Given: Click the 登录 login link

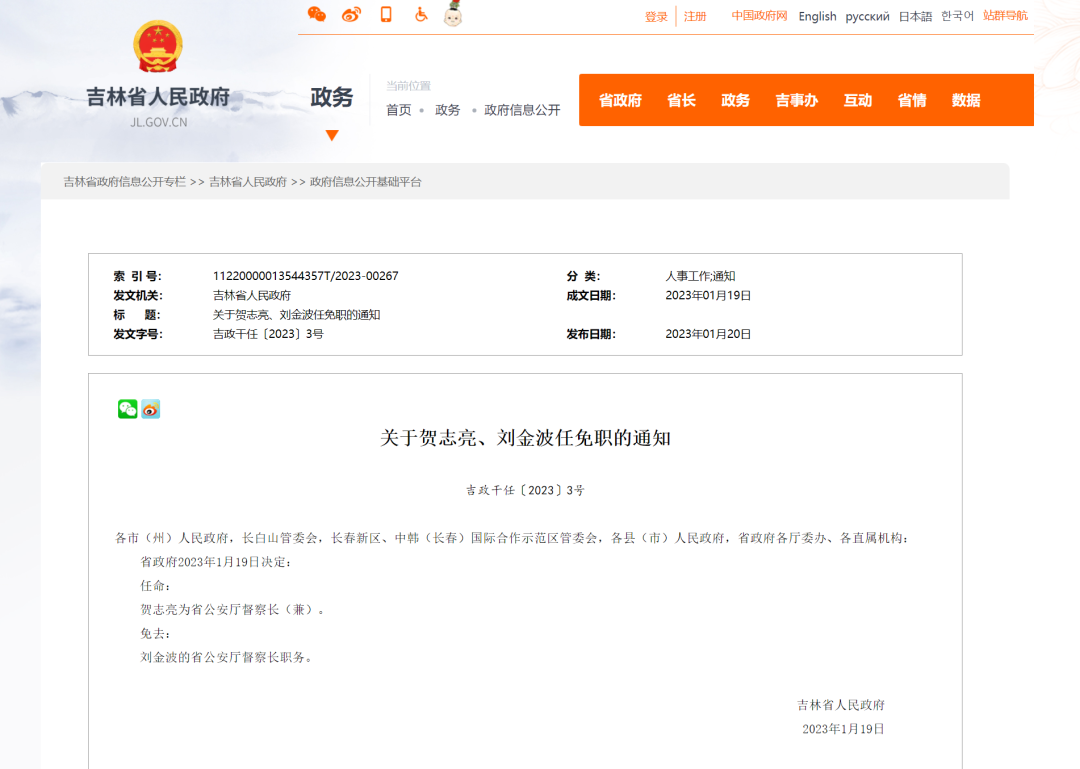Looking at the screenshot, I should click(x=656, y=17).
